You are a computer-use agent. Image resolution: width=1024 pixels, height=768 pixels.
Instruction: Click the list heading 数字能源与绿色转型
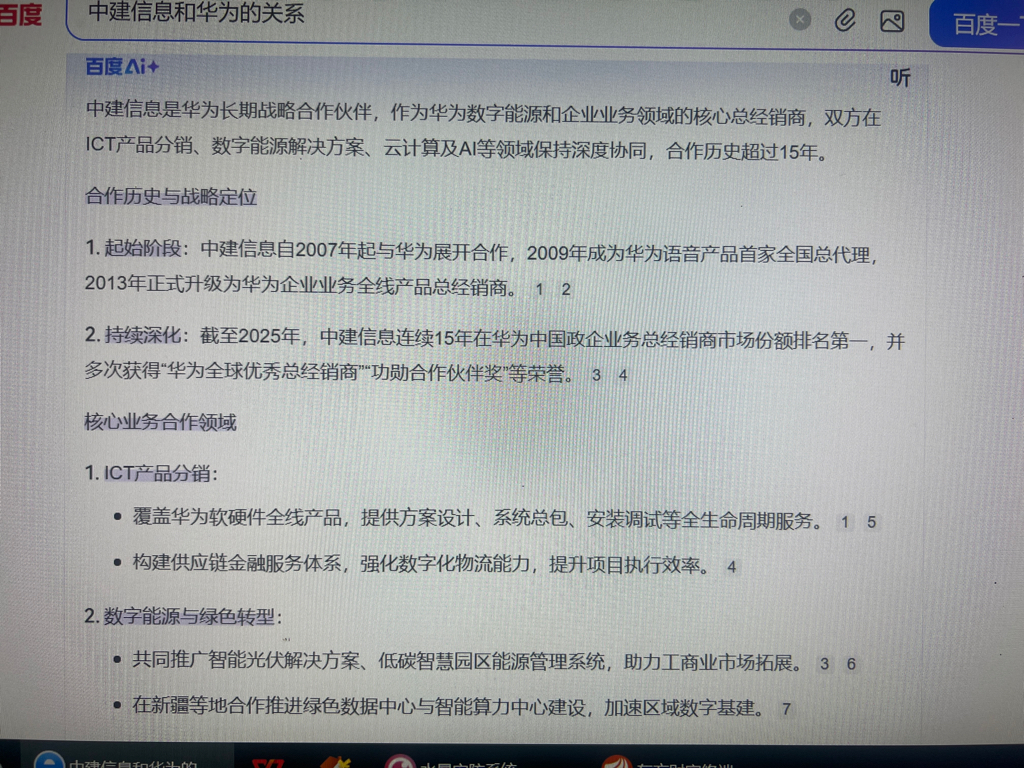coord(189,616)
